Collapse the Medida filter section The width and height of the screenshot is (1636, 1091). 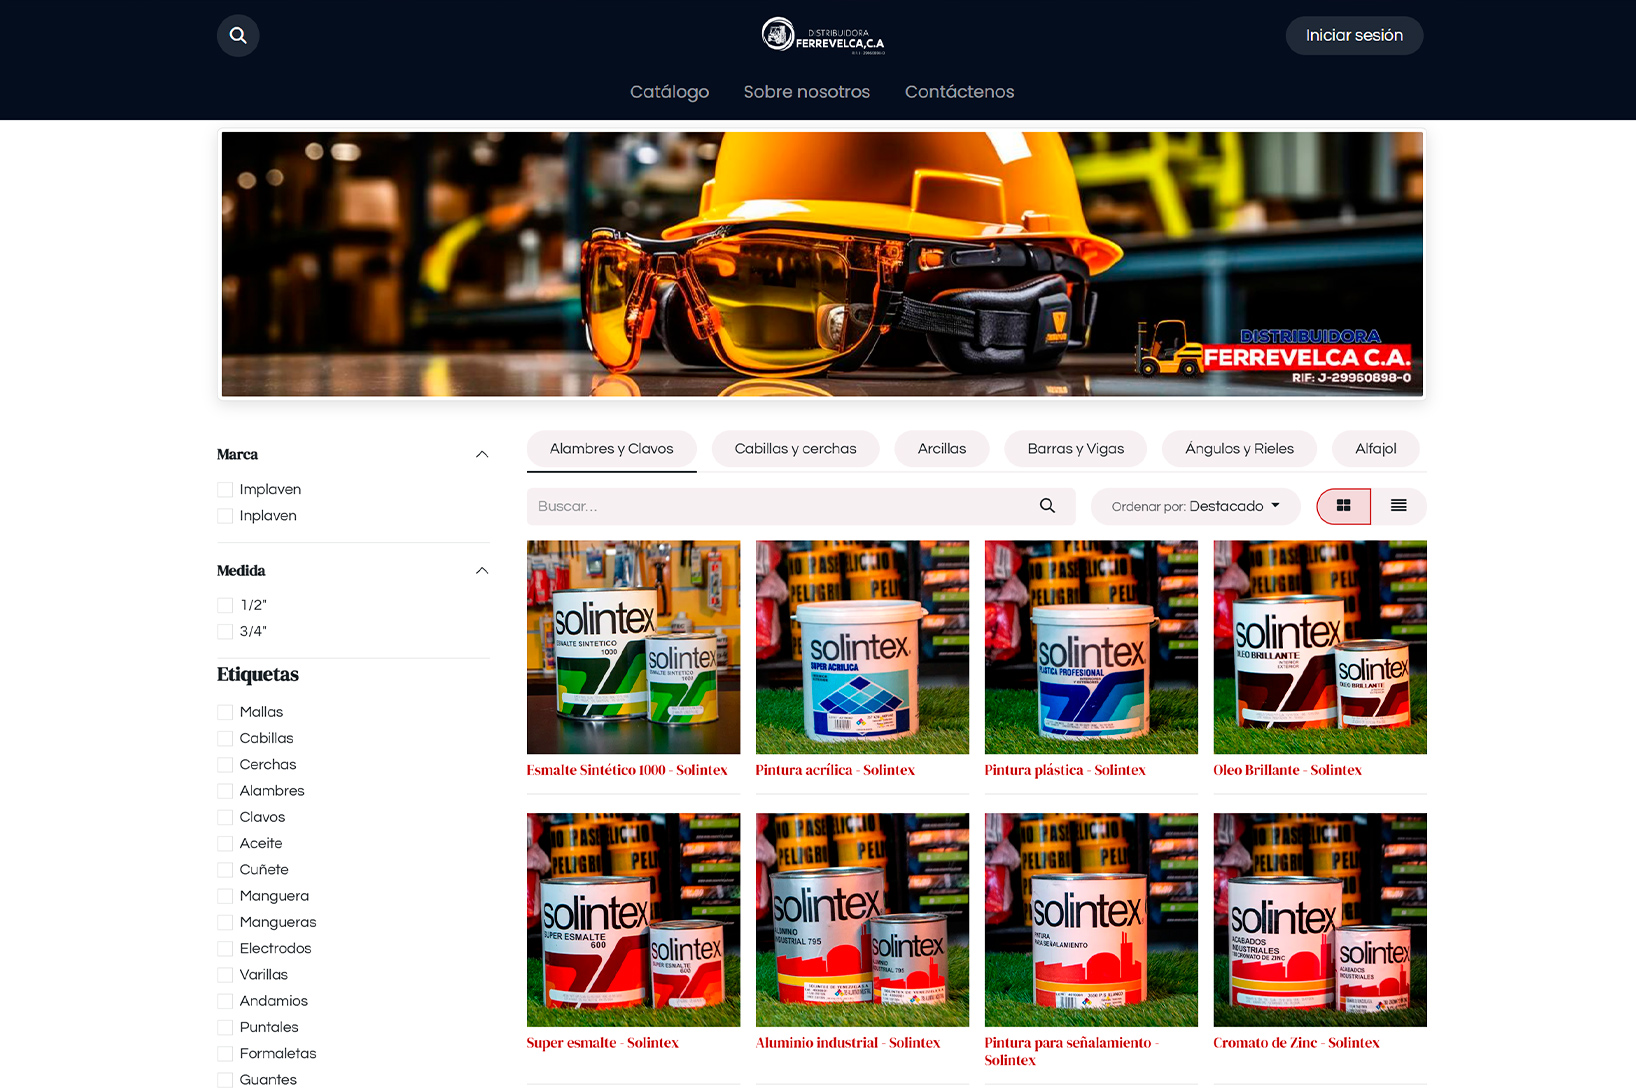(482, 571)
